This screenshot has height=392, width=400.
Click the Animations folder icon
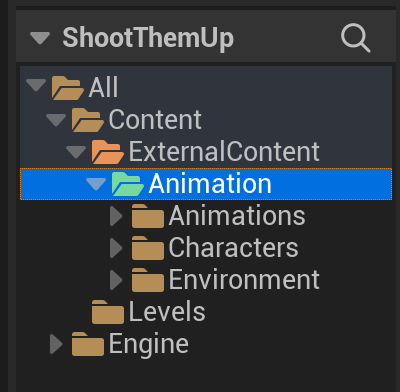(148, 216)
